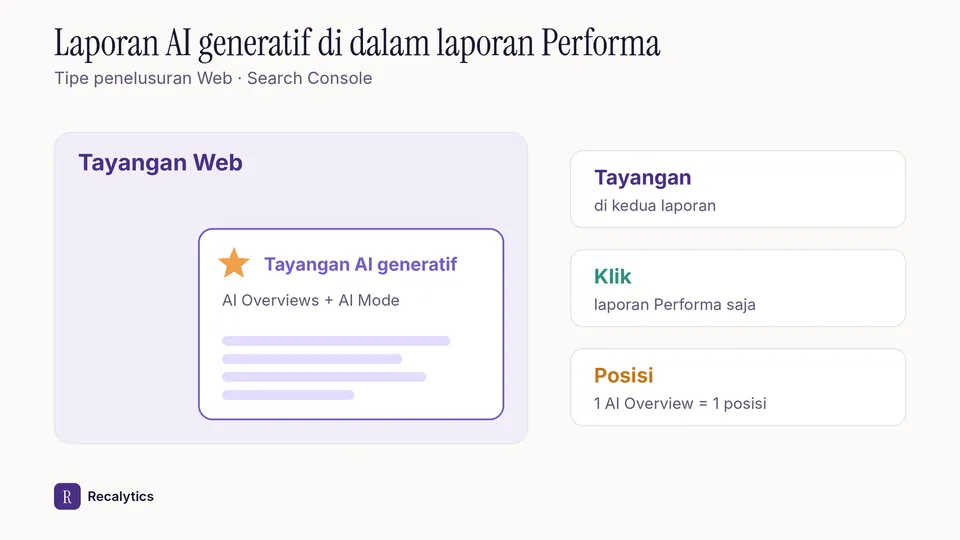
Task: Click the 'di kedua laporan' text
Action: [x=654, y=206]
